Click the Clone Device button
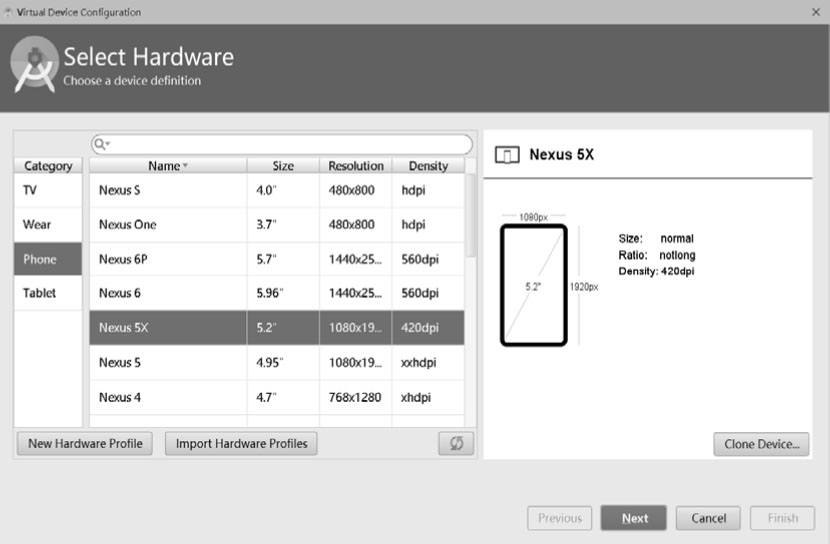The image size is (830, 544). tap(761, 444)
